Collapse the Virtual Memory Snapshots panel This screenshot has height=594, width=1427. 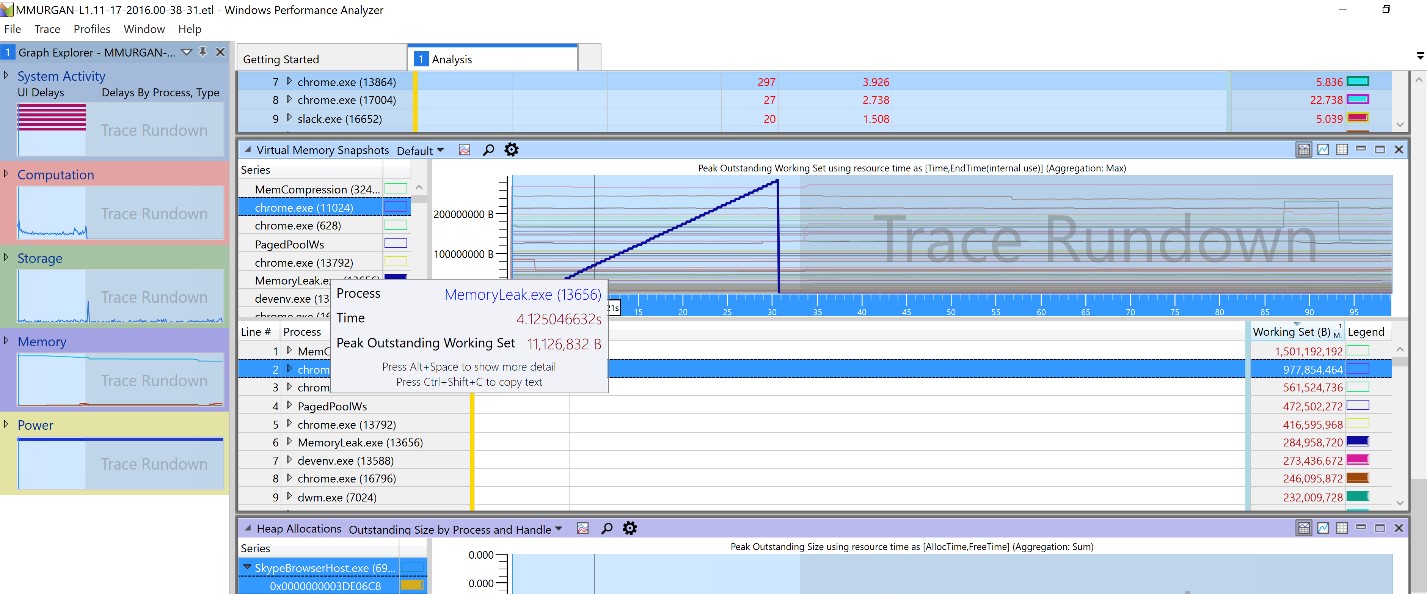(246, 150)
